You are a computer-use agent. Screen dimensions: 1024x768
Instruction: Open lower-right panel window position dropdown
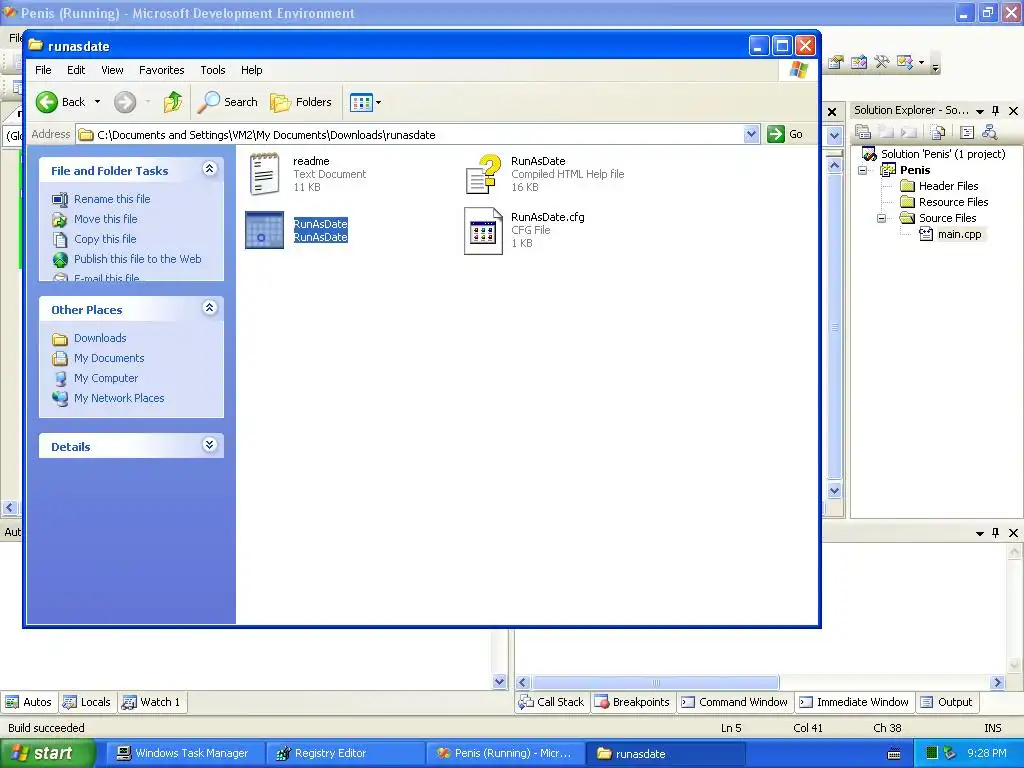pos(980,534)
